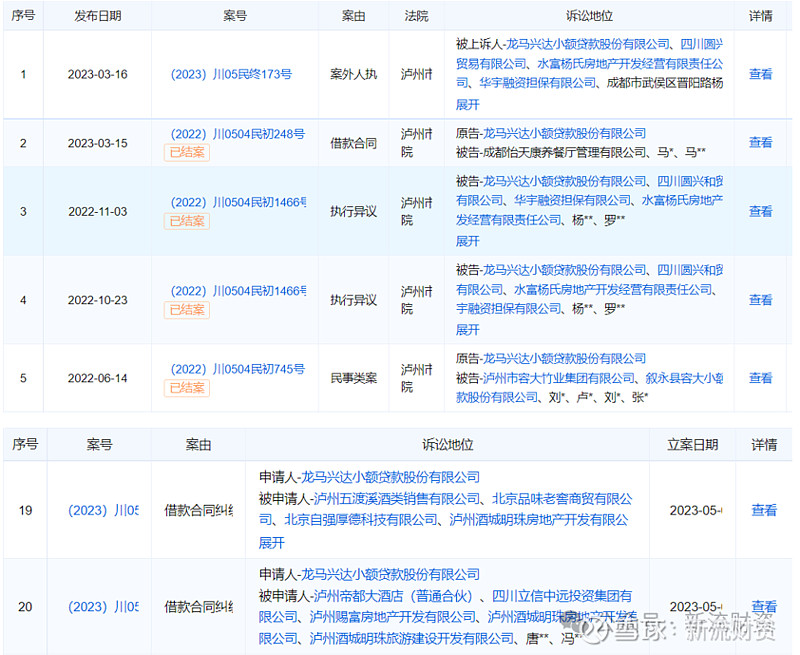Open the (2023) 川05 case link in row 20
Image resolution: width=800 pixels, height=655 pixels.
pyautogui.click(x=104, y=607)
